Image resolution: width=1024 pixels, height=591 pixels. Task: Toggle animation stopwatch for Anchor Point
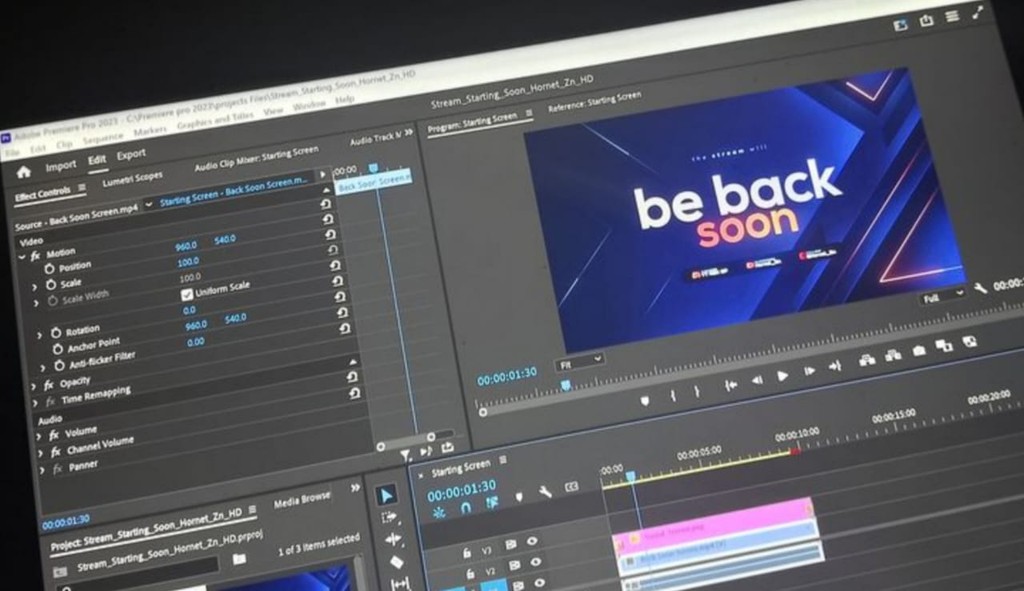click(58, 349)
